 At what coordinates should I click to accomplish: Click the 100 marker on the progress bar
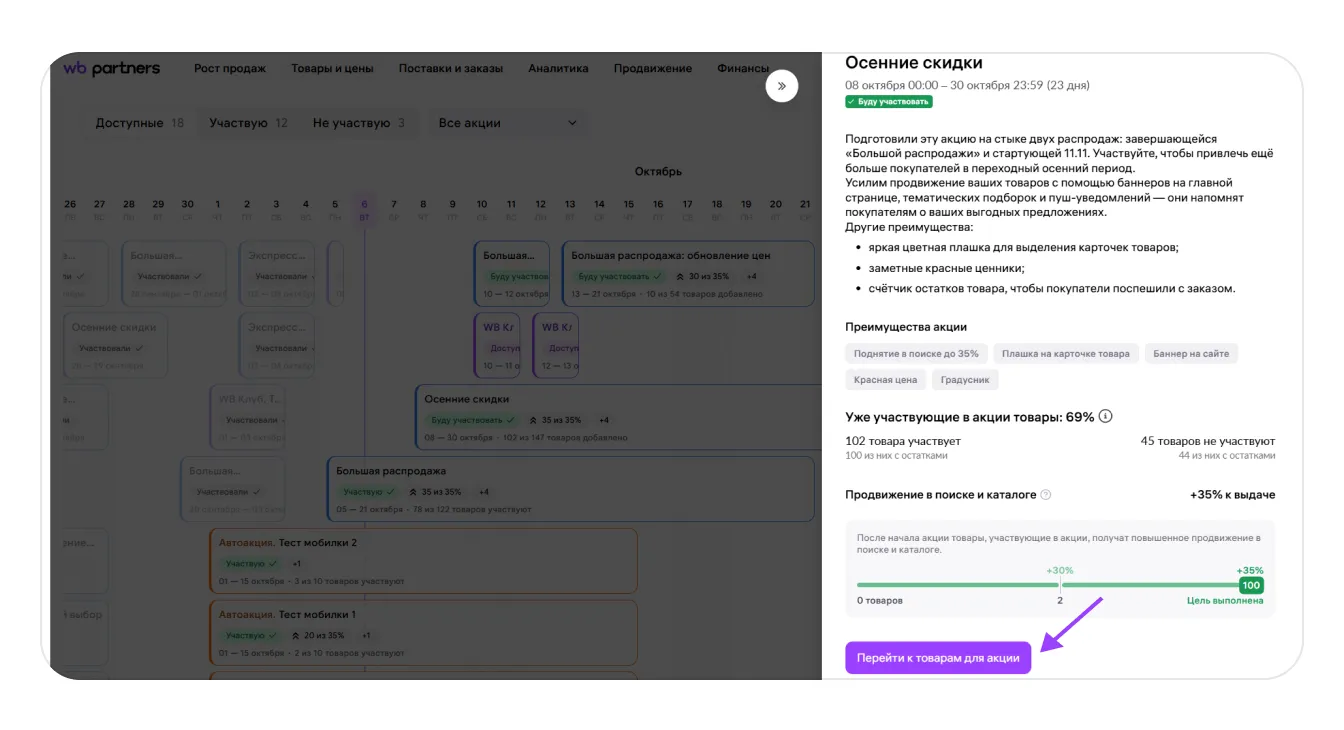pyautogui.click(x=1251, y=585)
